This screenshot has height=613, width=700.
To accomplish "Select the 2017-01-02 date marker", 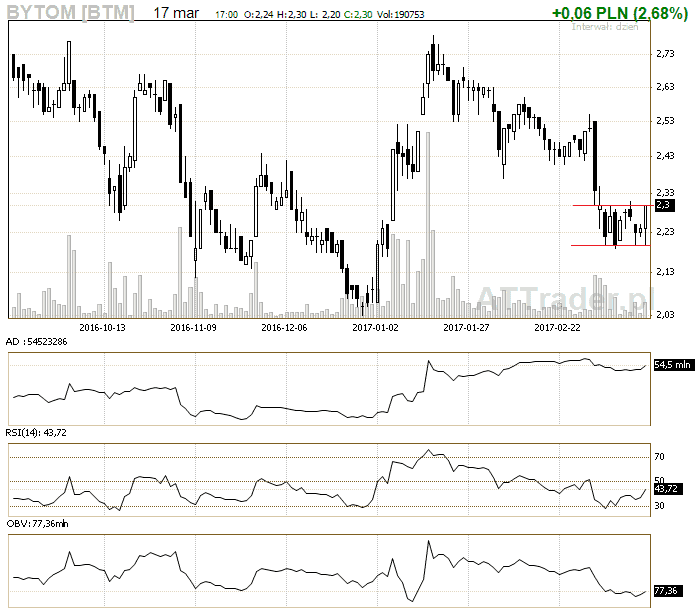I will click(x=376, y=326).
